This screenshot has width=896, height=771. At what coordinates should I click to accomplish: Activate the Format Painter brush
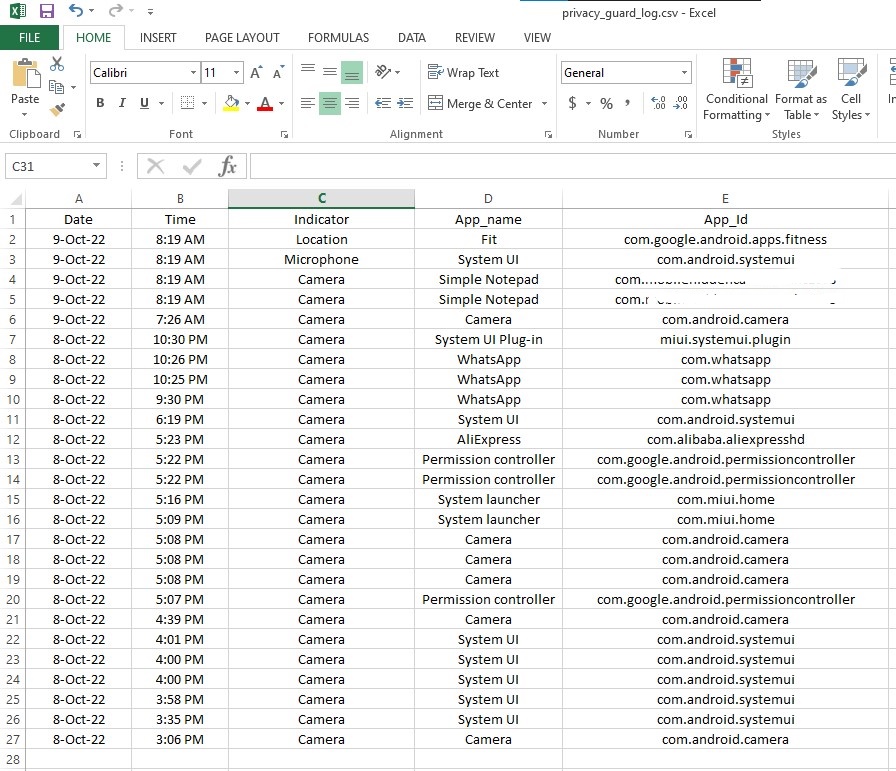tap(57, 109)
